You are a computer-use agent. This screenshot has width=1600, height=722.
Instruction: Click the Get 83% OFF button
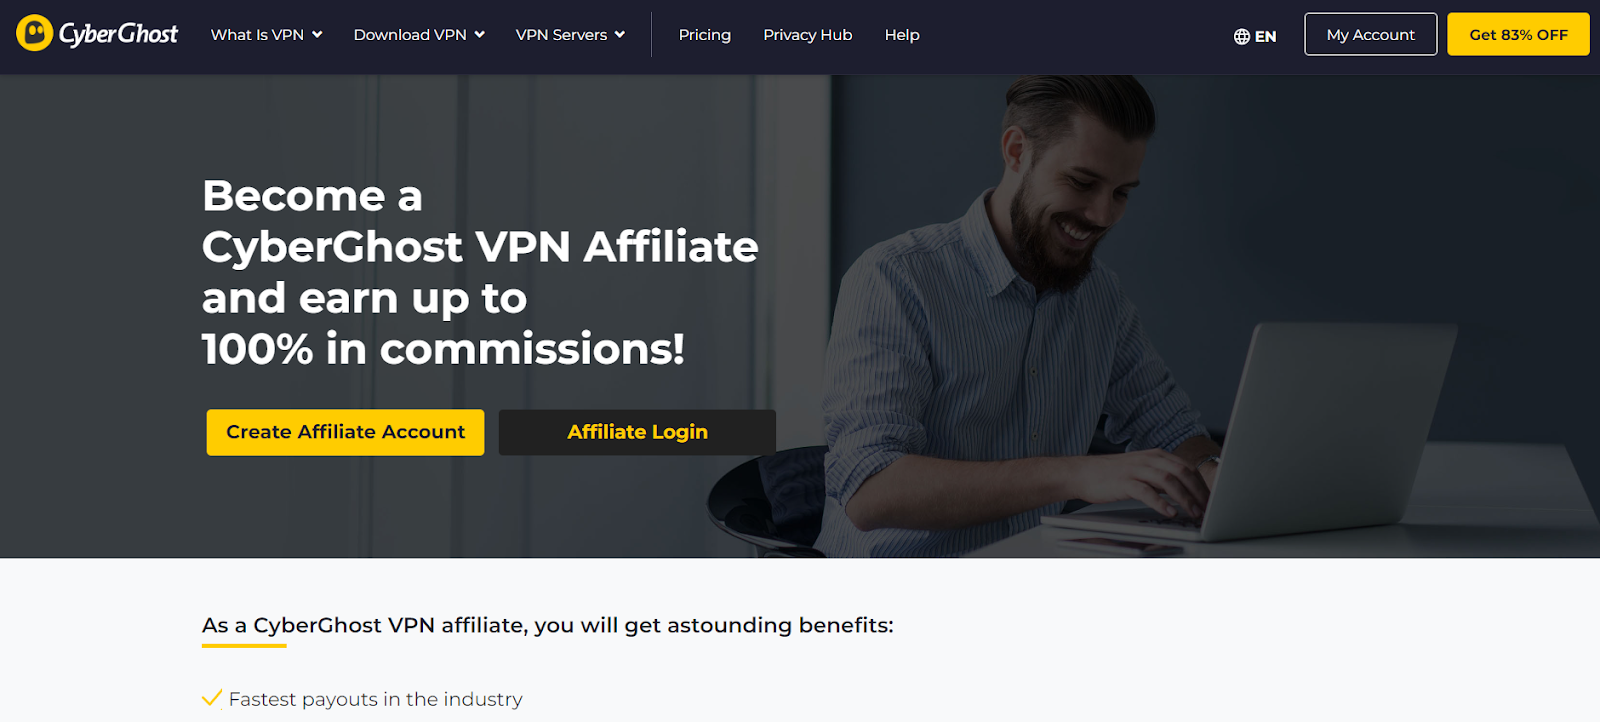tap(1518, 34)
